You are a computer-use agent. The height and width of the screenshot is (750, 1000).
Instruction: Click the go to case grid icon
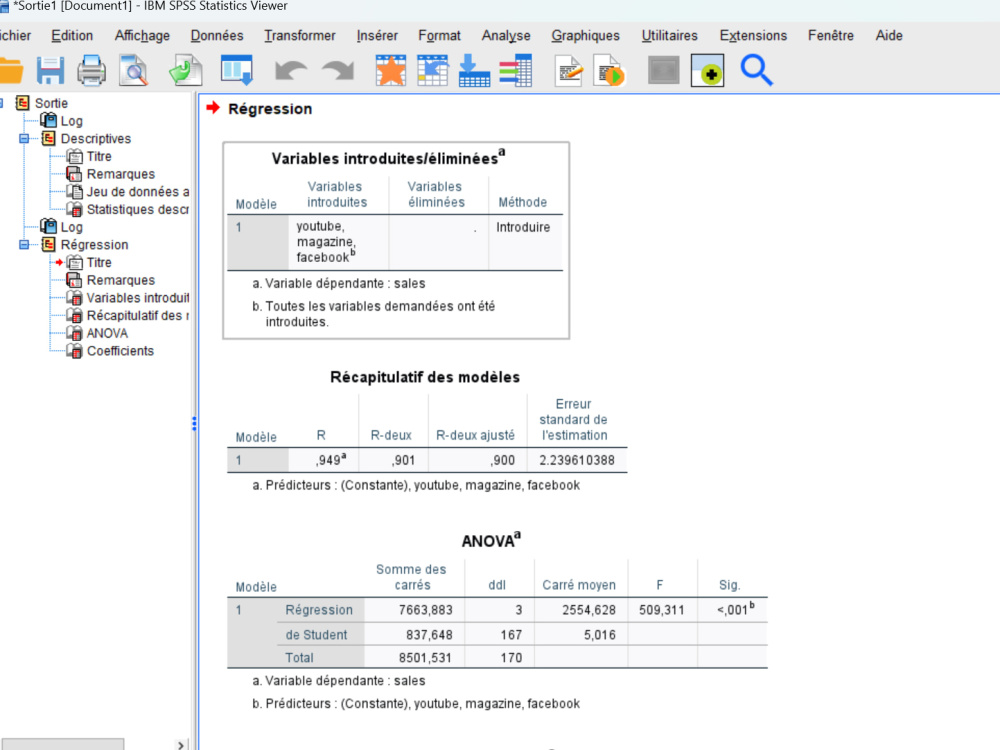[433, 70]
